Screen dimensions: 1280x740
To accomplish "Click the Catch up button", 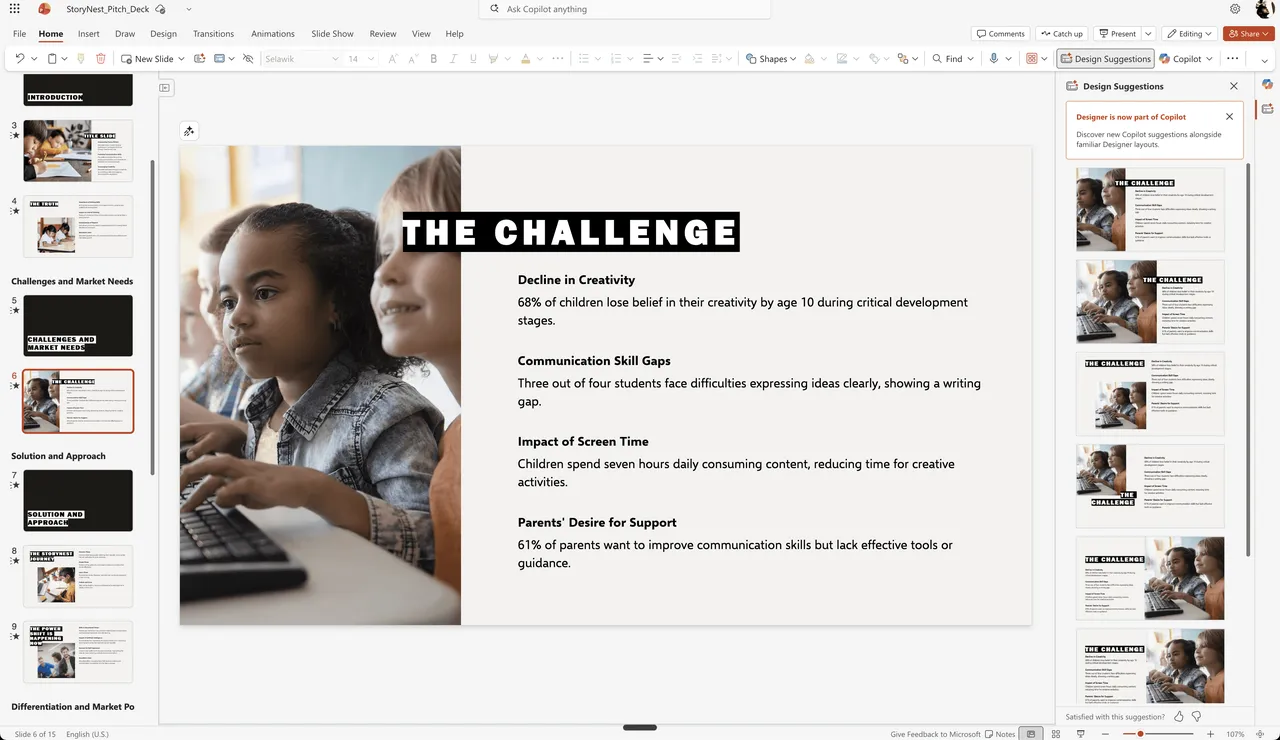I will pyautogui.click(x=1062, y=34).
